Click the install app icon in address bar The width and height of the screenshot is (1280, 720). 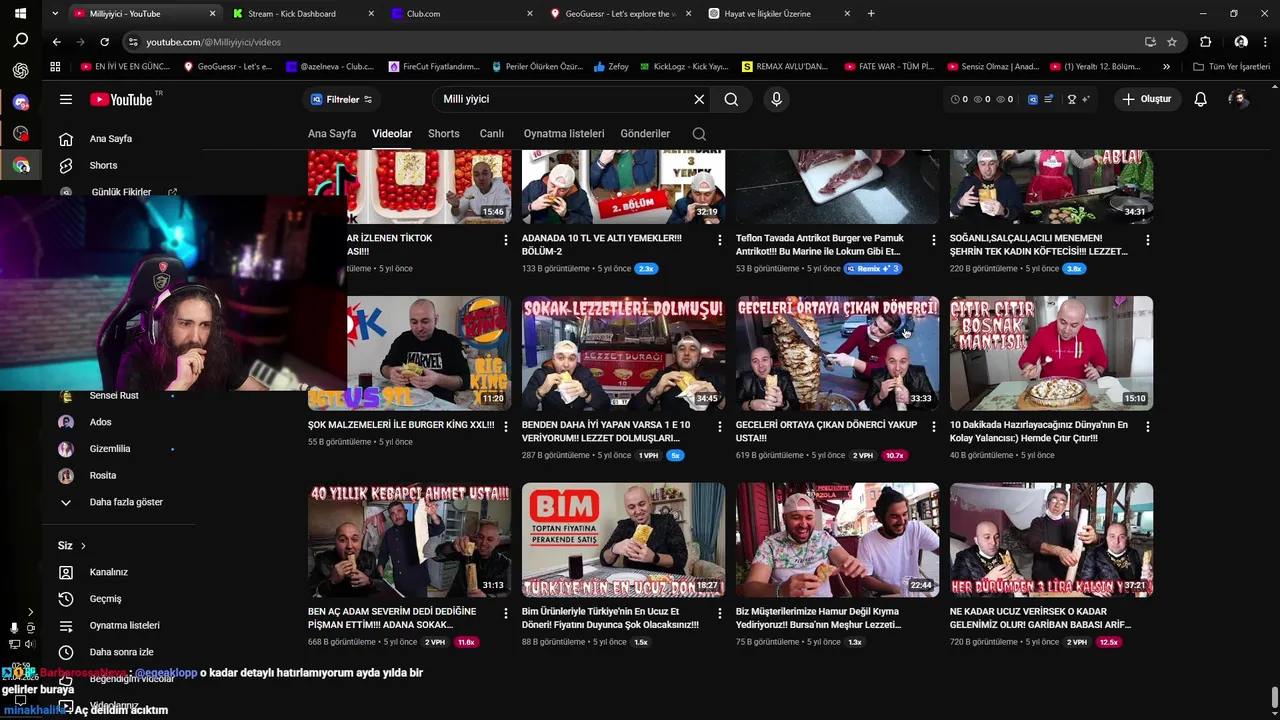[x=1150, y=42]
